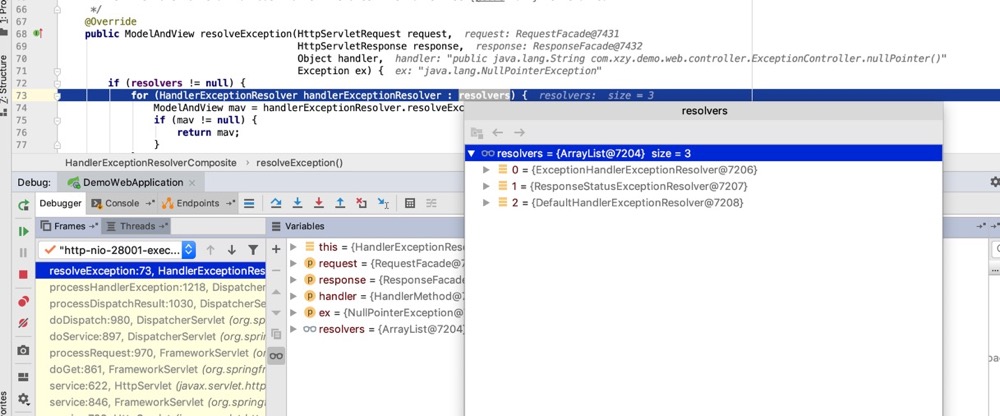Image resolution: width=1000 pixels, height=416 pixels.
Task: Click Variables panel menu icon
Action: coord(276,226)
